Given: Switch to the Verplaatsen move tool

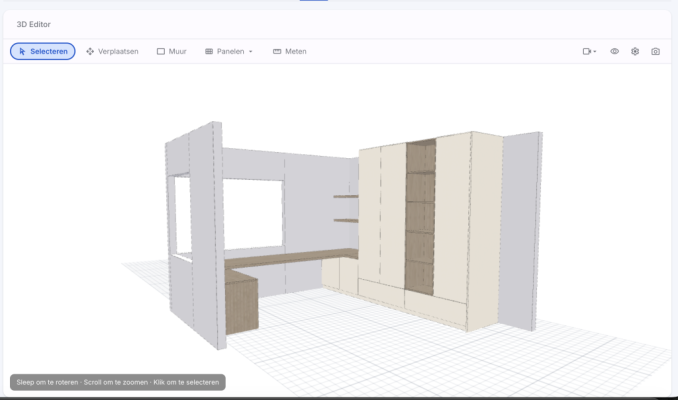Looking at the screenshot, I should point(112,51).
